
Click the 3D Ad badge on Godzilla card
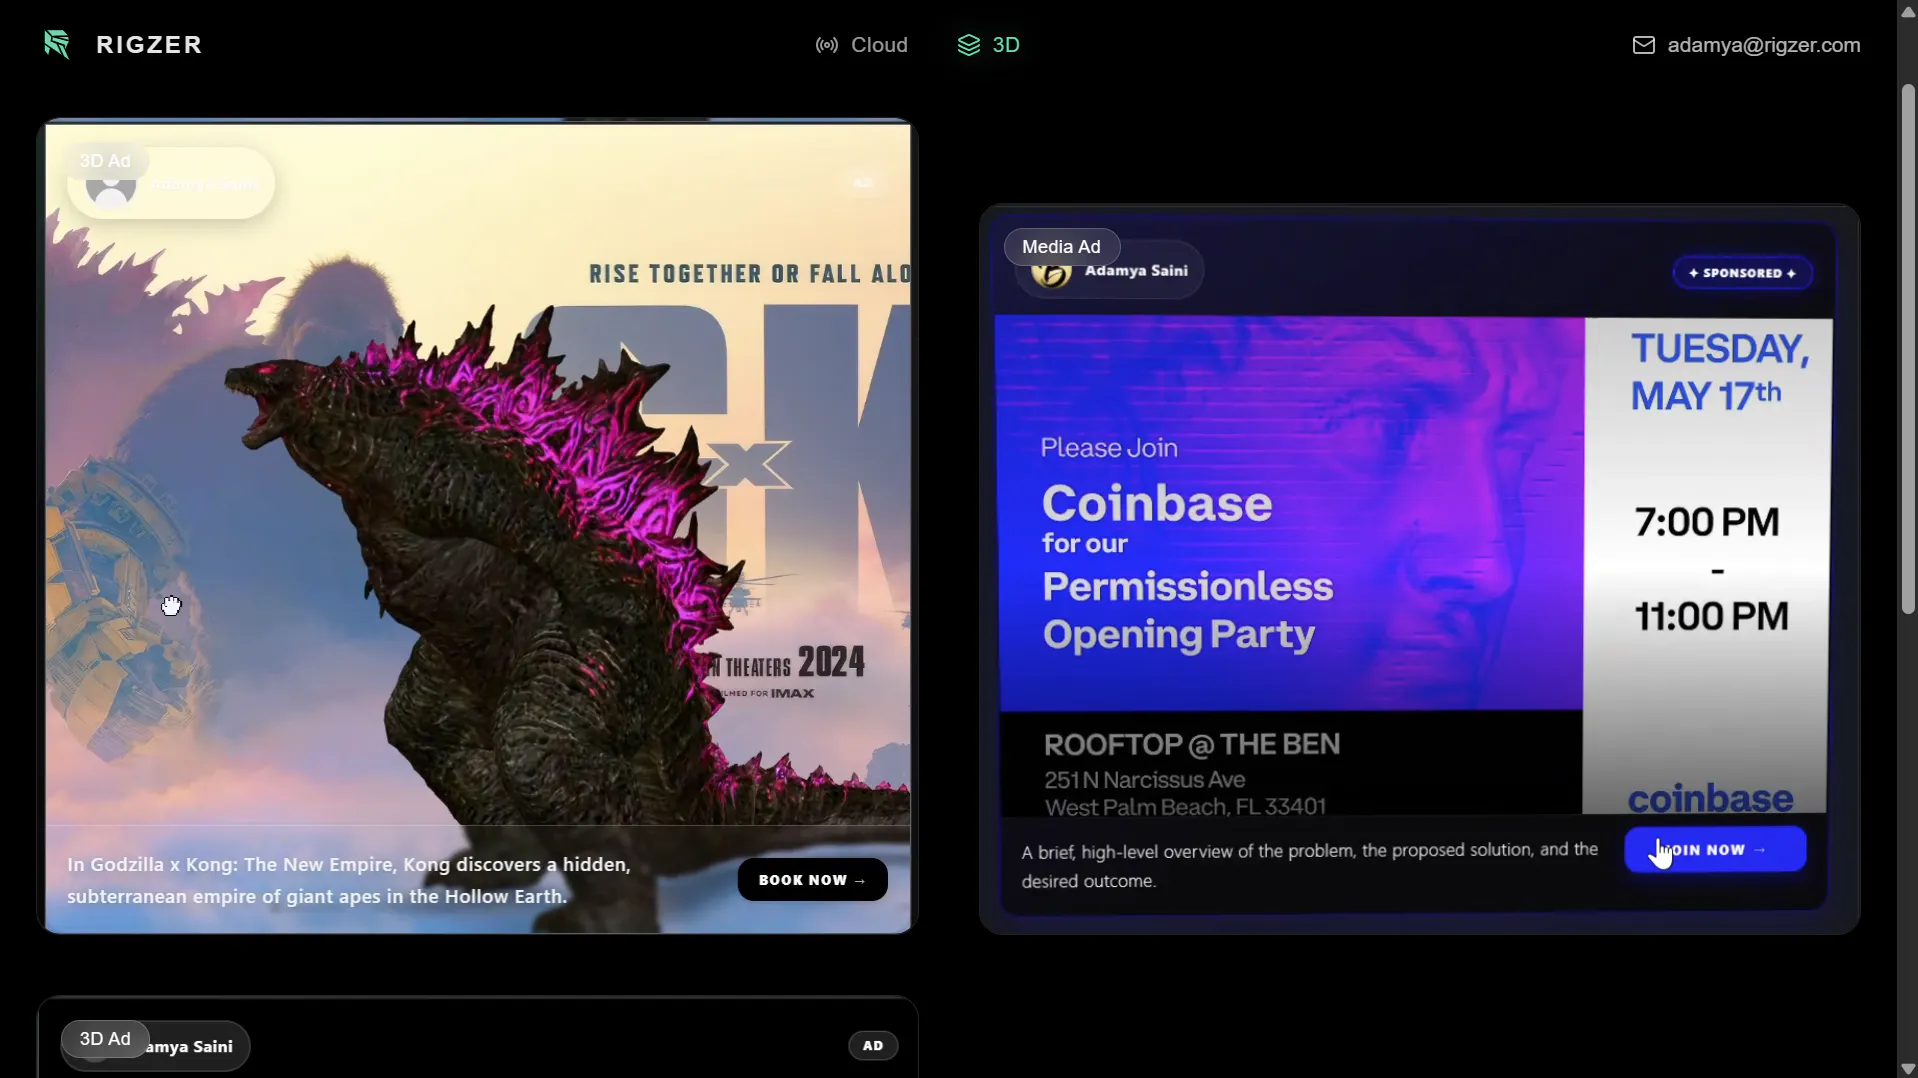(105, 161)
